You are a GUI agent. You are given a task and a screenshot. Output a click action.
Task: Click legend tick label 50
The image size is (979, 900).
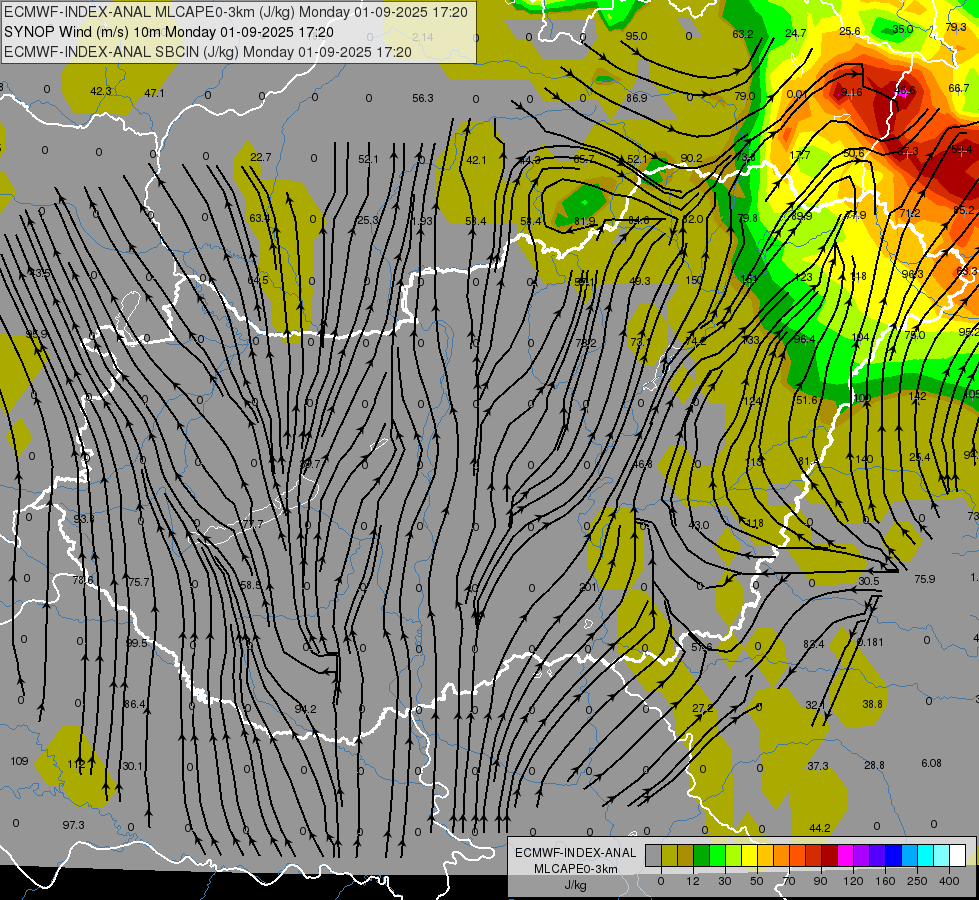tap(756, 881)
